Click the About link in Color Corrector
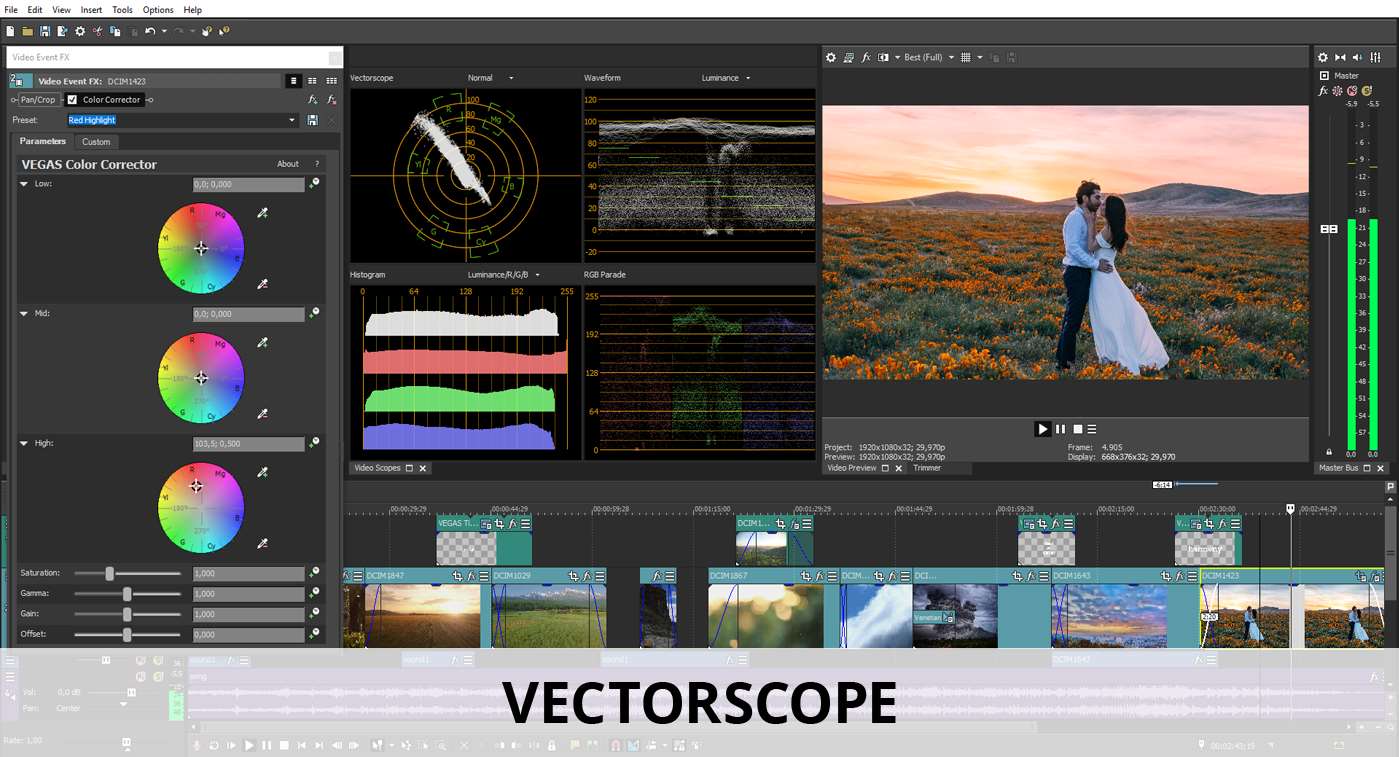Screen dimensions: 1399x757 288,164
